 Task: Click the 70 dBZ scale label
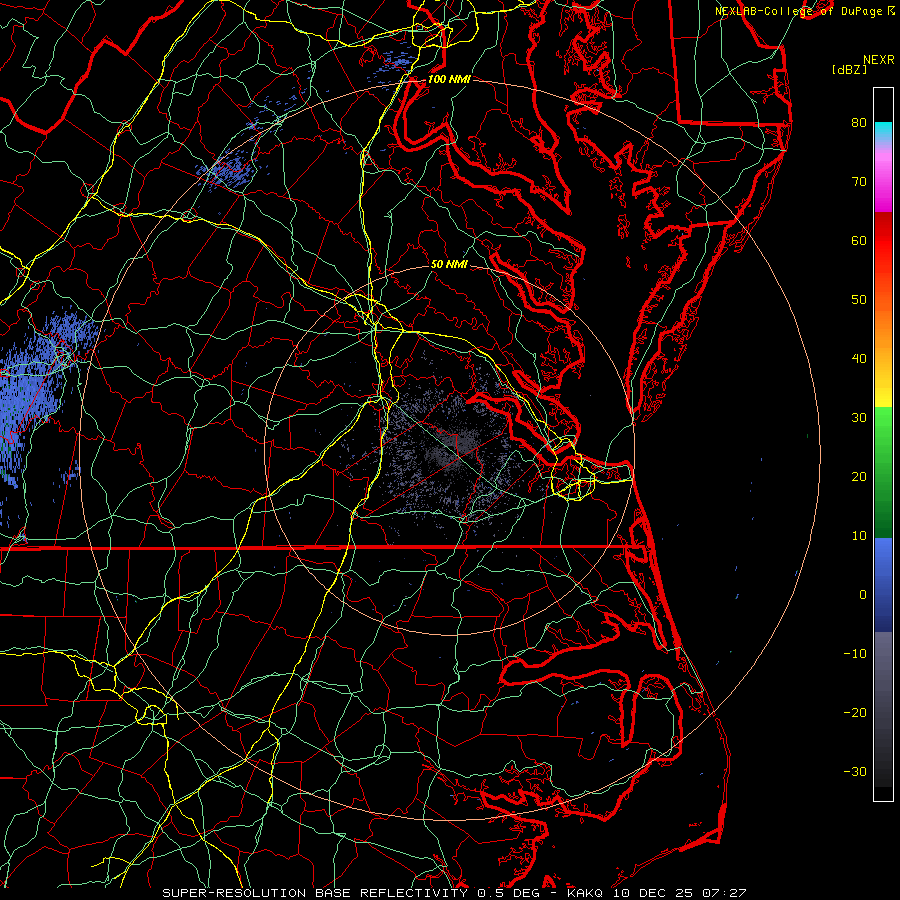(859, 182)
